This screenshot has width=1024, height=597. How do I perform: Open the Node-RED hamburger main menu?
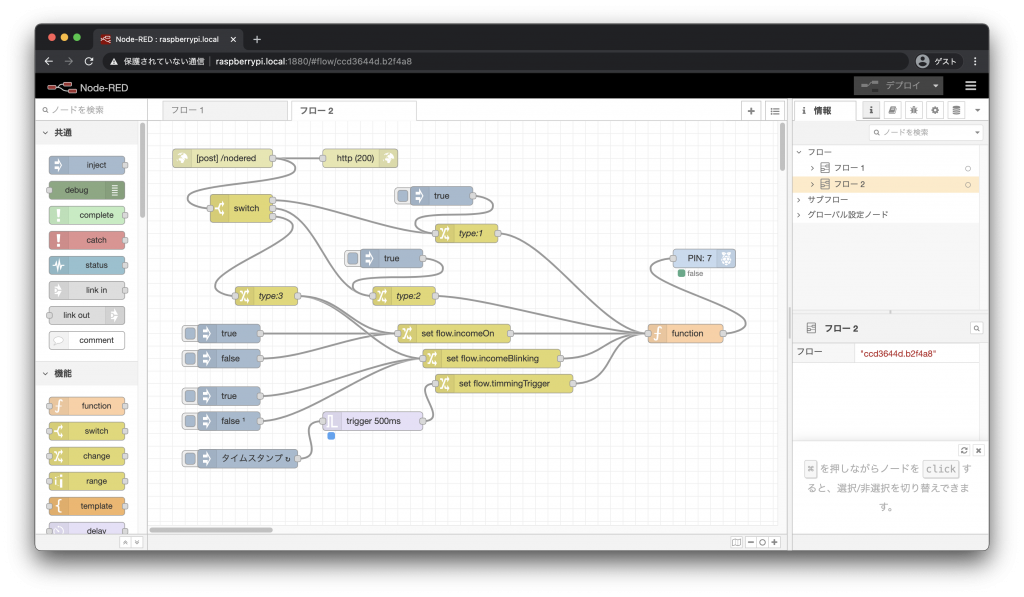970,86
